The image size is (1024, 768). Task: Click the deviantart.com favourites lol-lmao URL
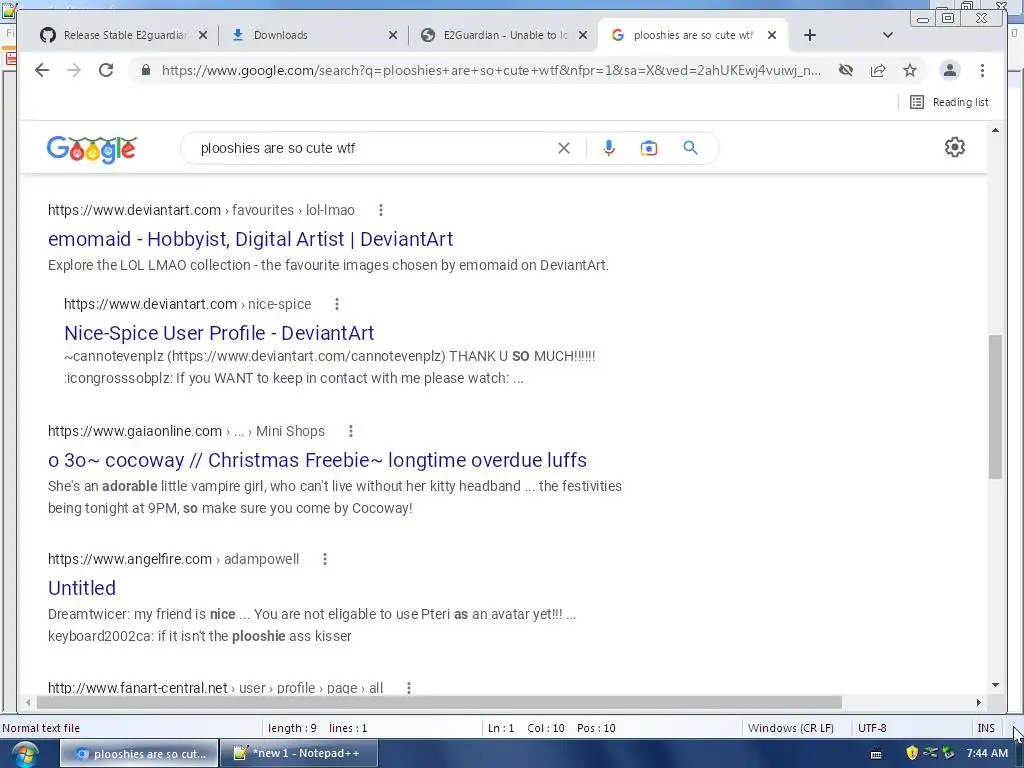coord(201,210)
